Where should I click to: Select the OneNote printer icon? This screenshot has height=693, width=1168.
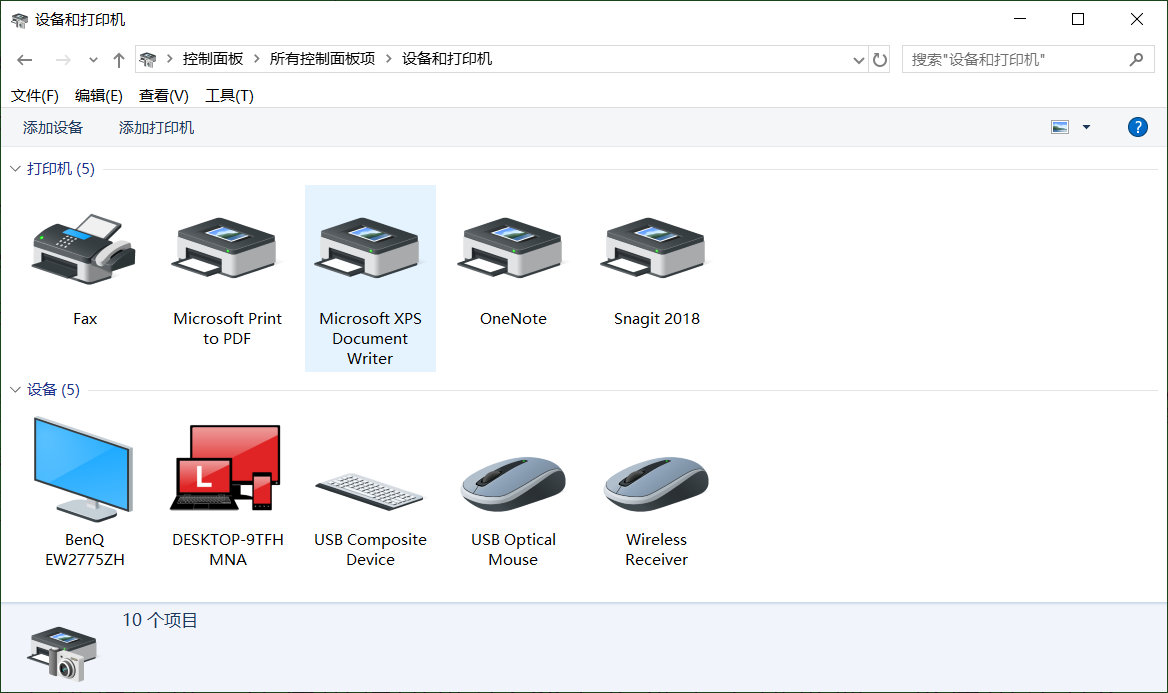(x=513, y=248)
